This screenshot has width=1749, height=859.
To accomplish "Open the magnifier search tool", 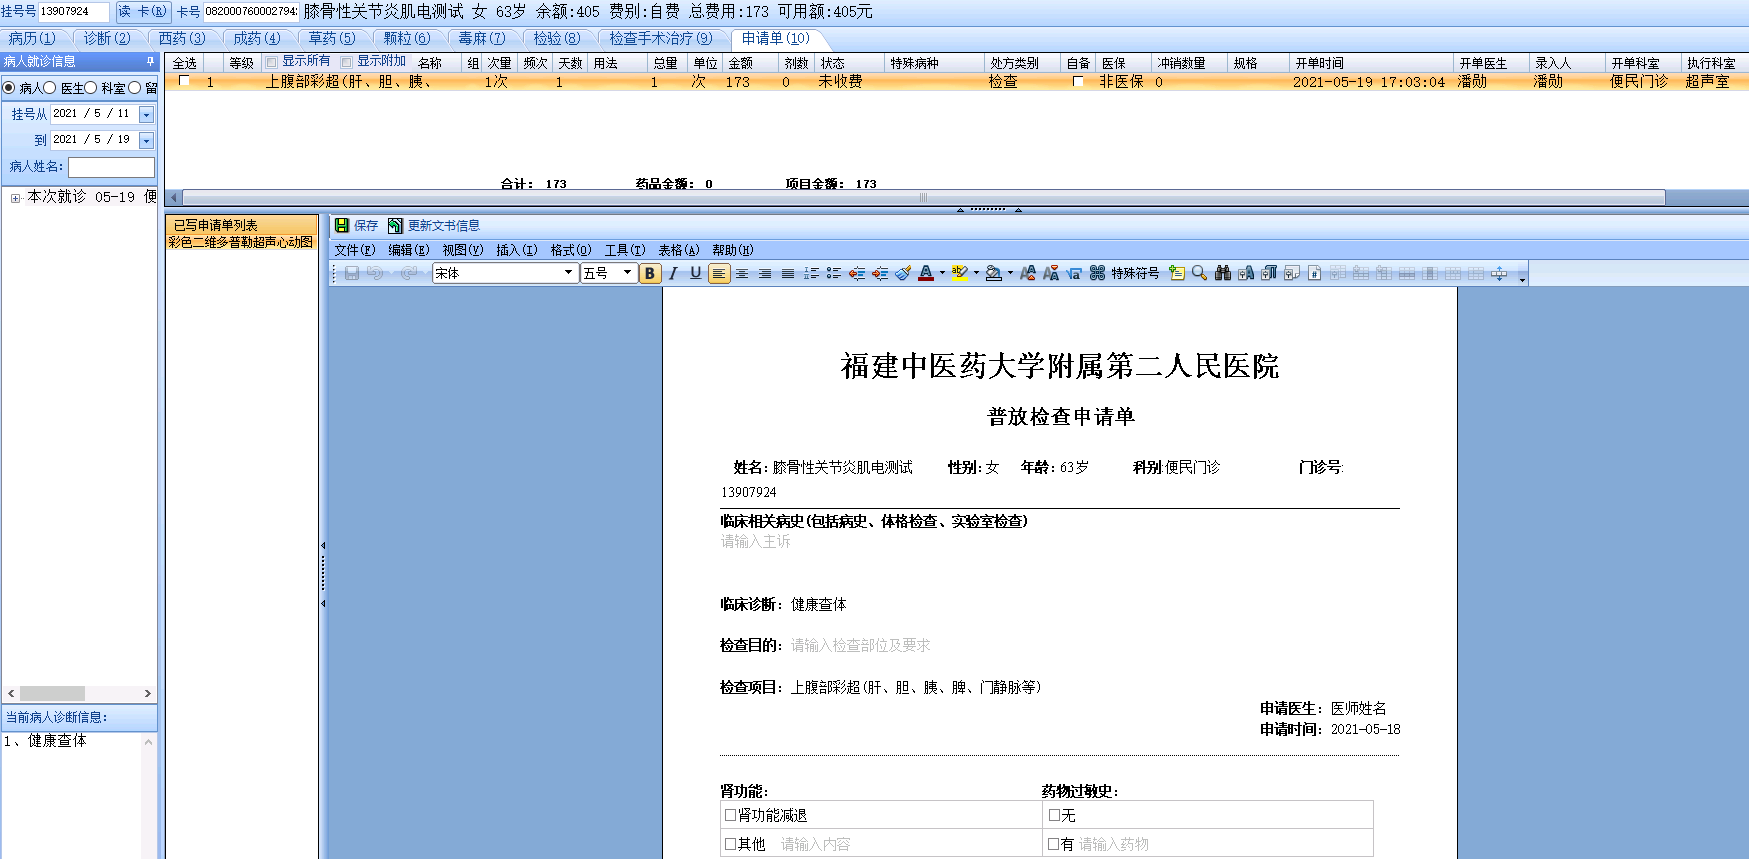I will tap(1200, 273).
